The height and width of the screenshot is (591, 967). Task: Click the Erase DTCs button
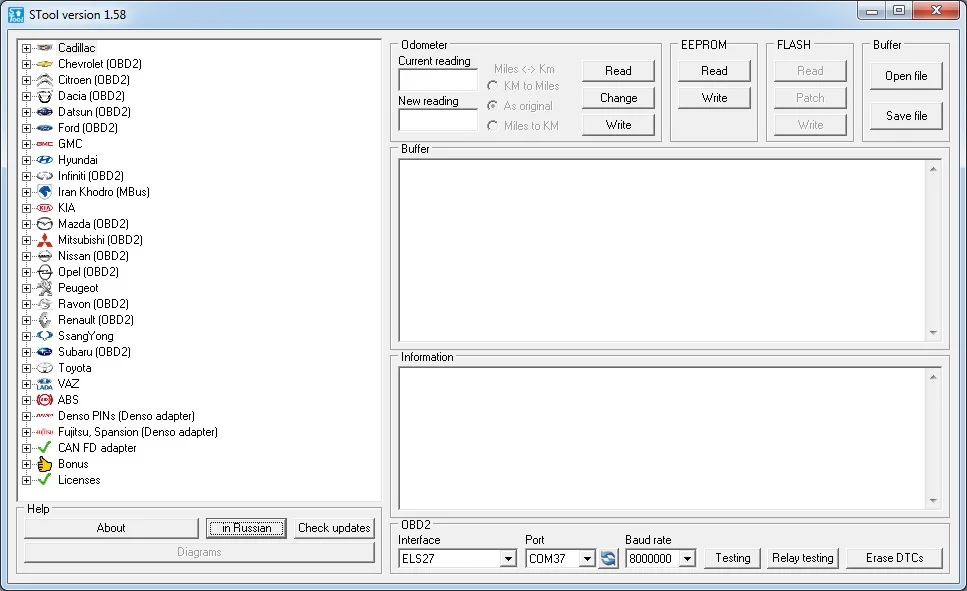click(894, 558)
